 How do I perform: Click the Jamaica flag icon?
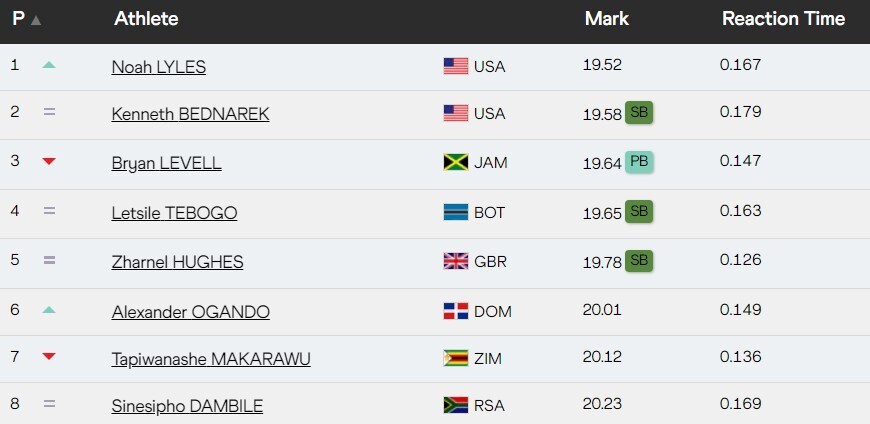click(456, 163)
